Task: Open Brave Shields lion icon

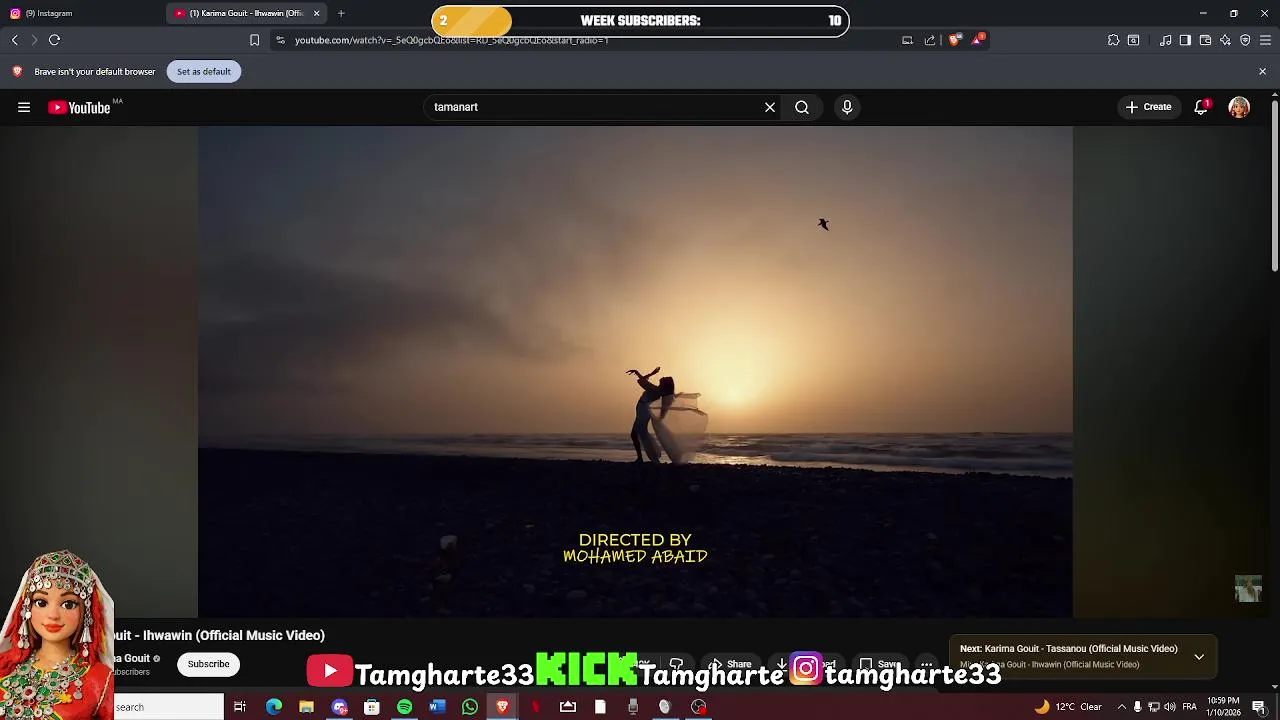Action: pyautogui.click(x=954, y=40)
